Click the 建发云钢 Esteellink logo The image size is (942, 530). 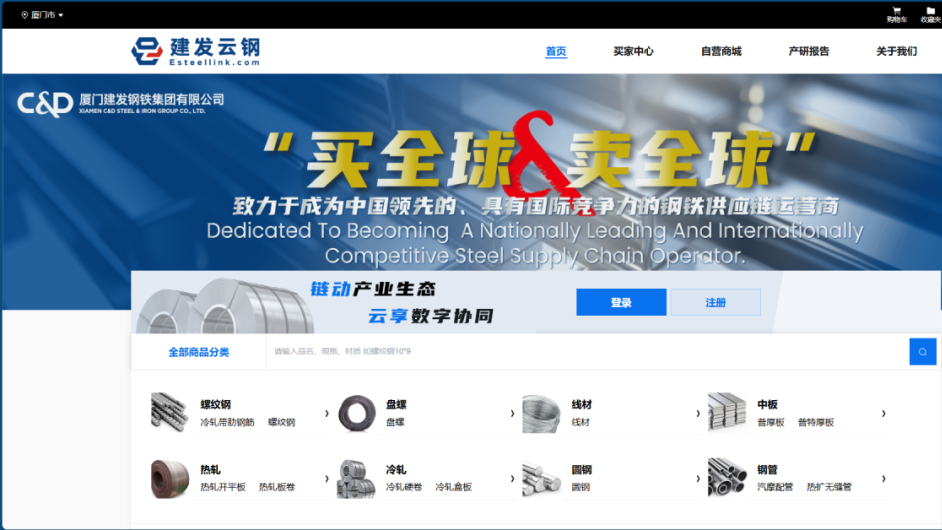point(196,51)
